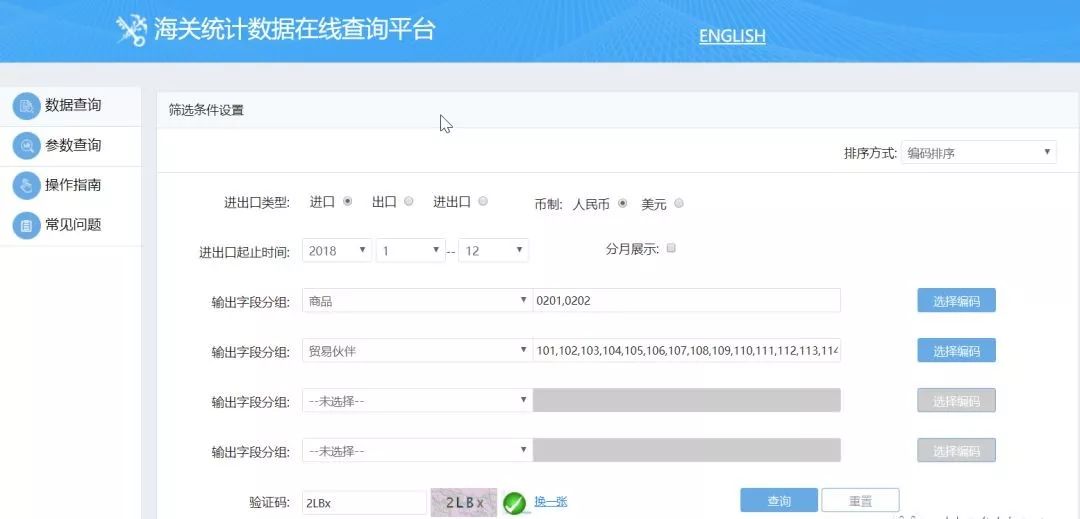Click 选择编码 button for 贸易伙伴 row
Screen dimensions: 1080x519
956,351
